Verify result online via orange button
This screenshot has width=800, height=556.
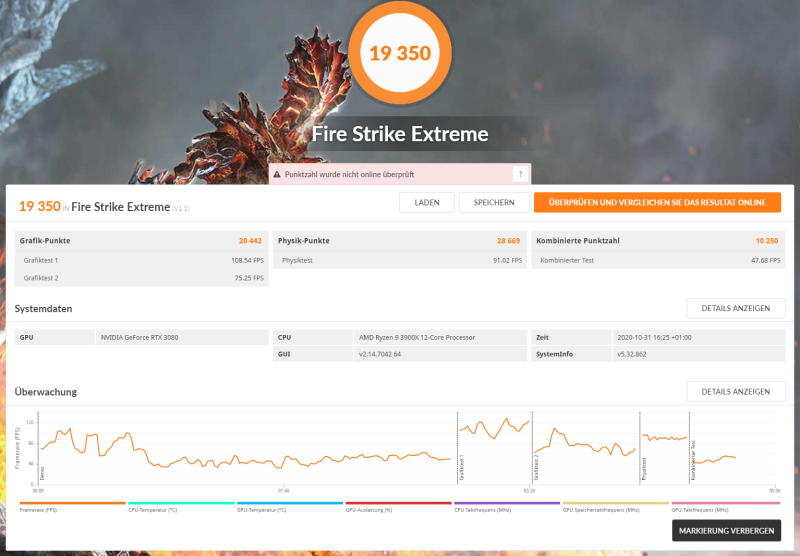tap(657, 203)
